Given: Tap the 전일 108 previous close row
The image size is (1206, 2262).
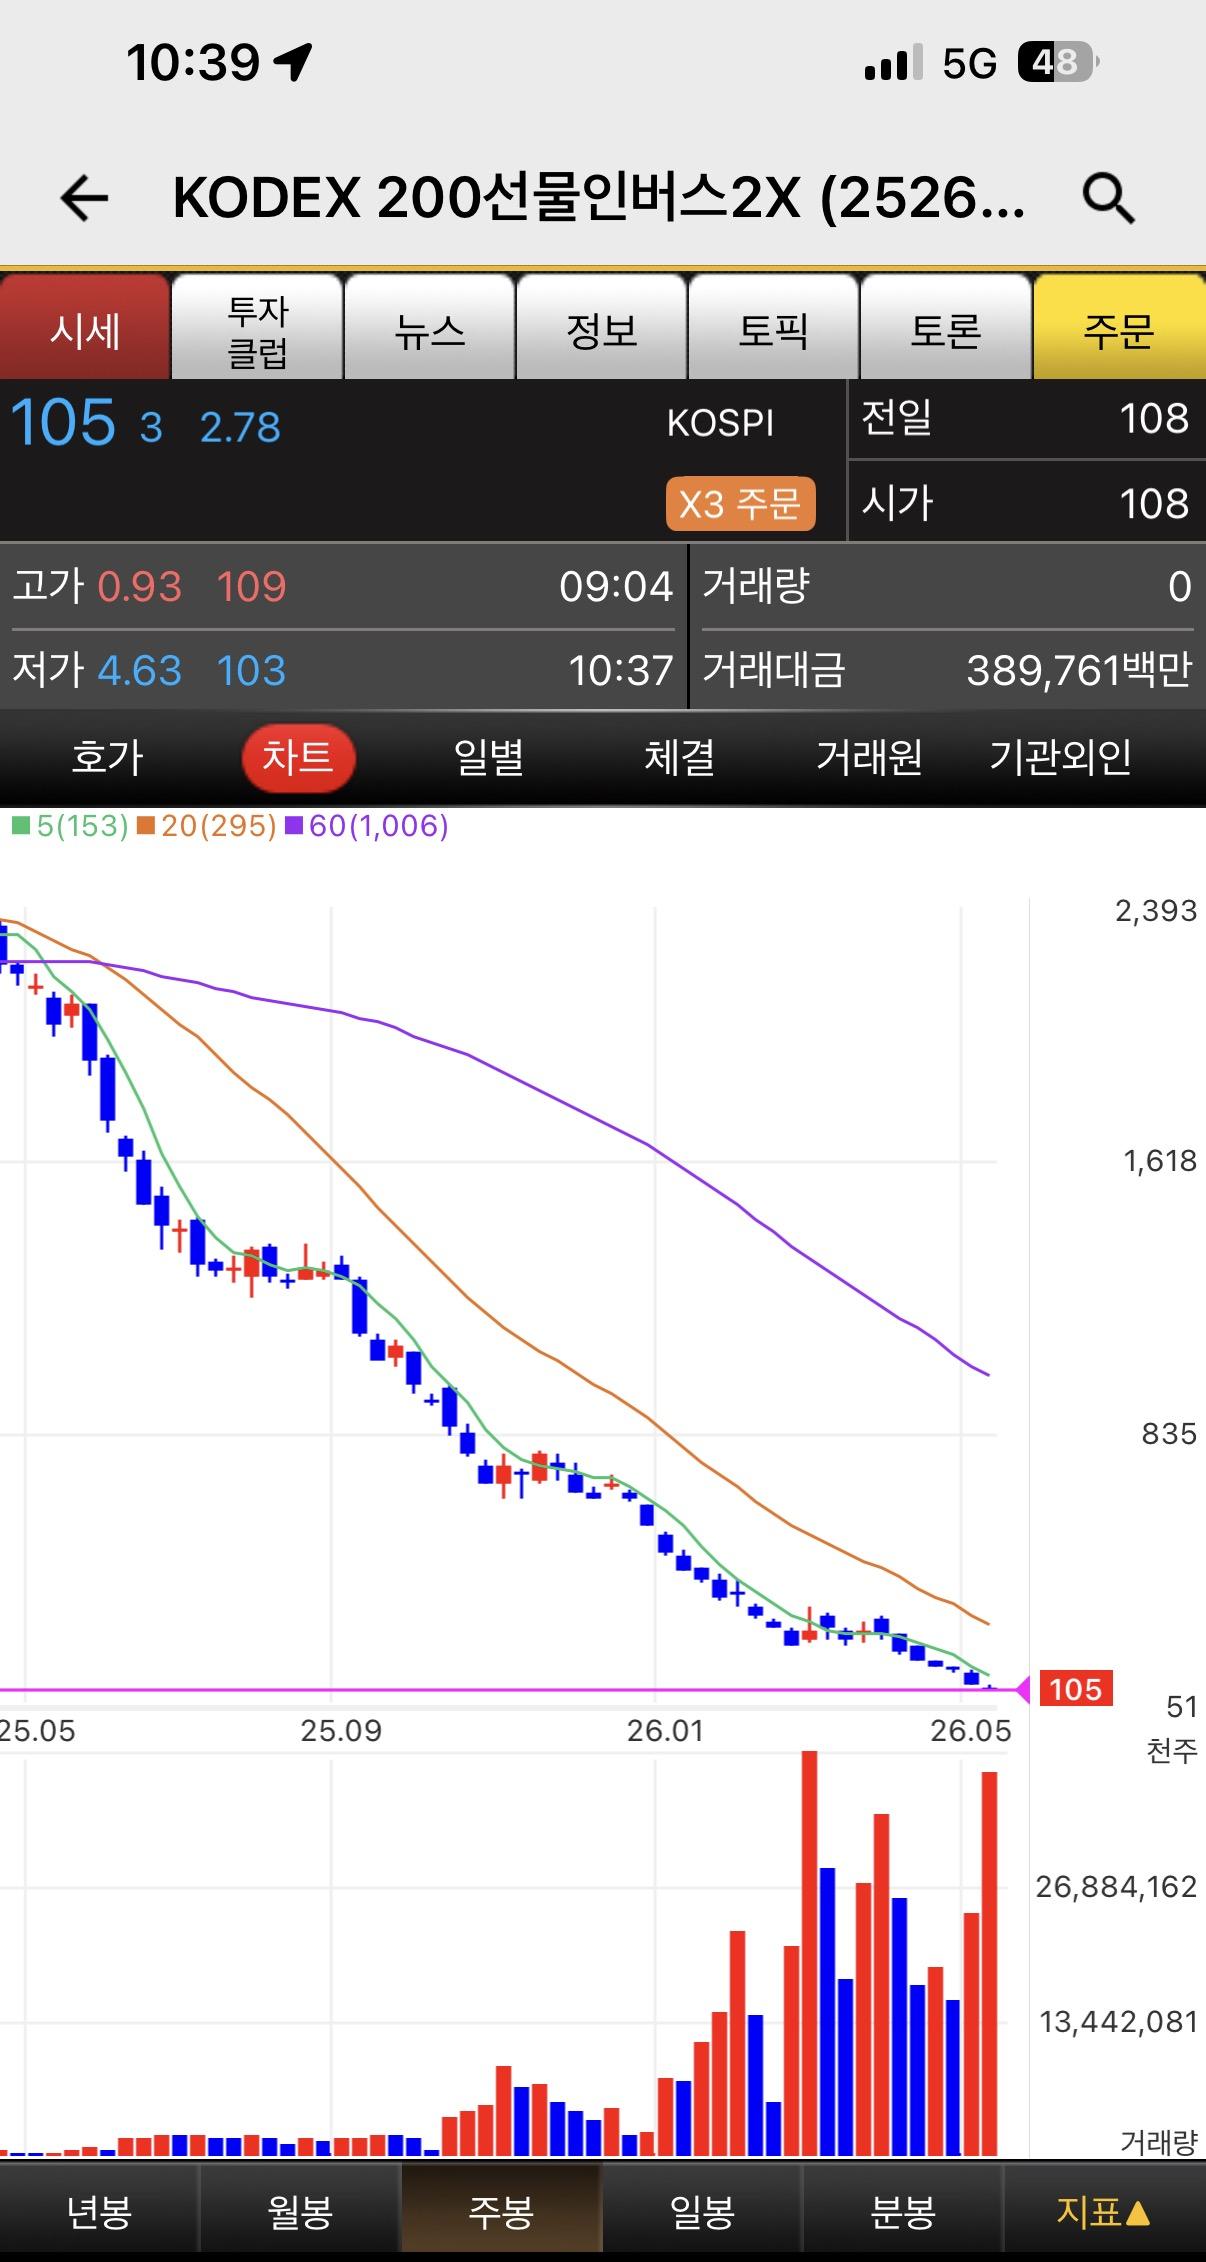Looking at the screenshot, I should click(x=1027, y=418).
